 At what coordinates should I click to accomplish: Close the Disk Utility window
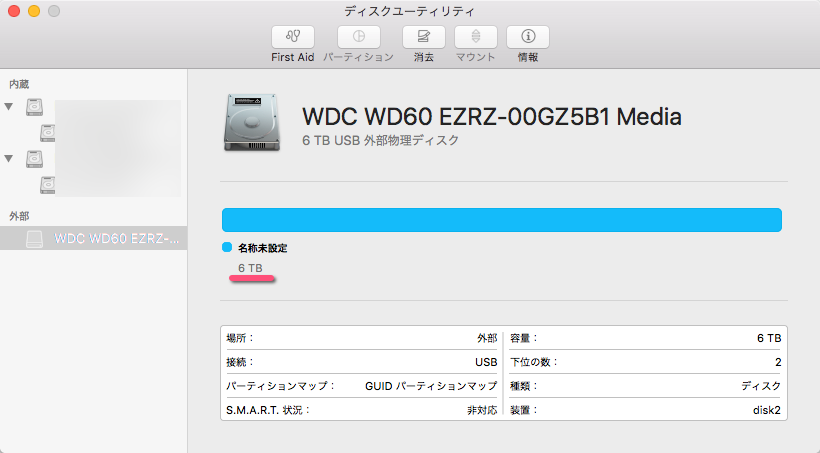14,11
